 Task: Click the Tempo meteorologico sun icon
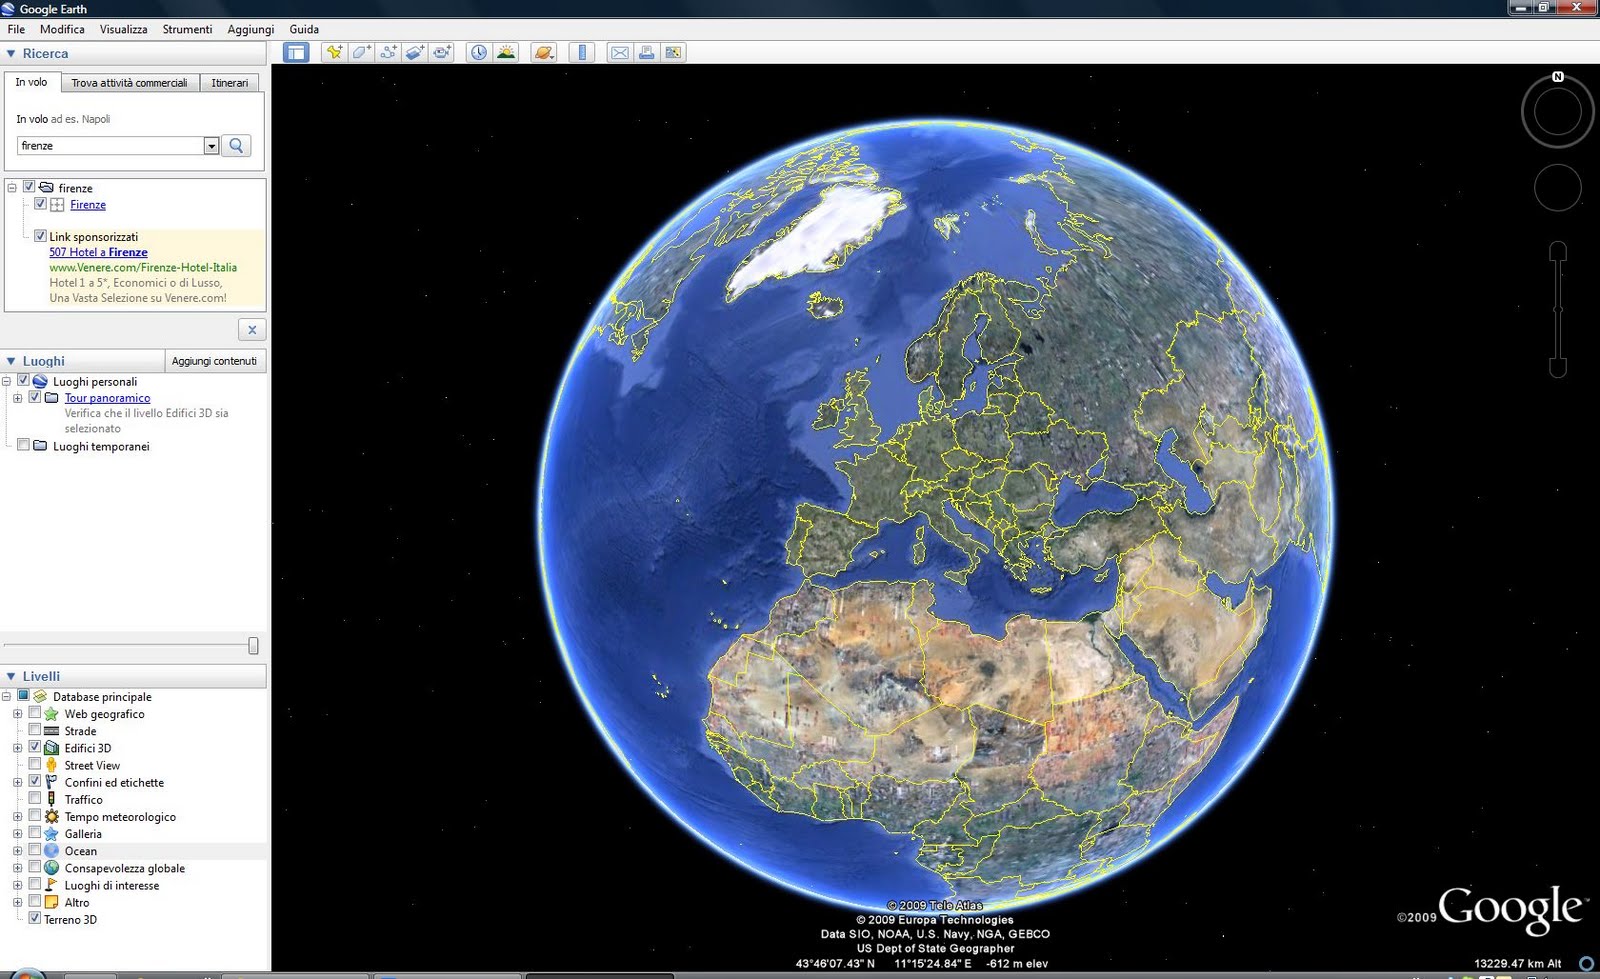pos(51,817)
